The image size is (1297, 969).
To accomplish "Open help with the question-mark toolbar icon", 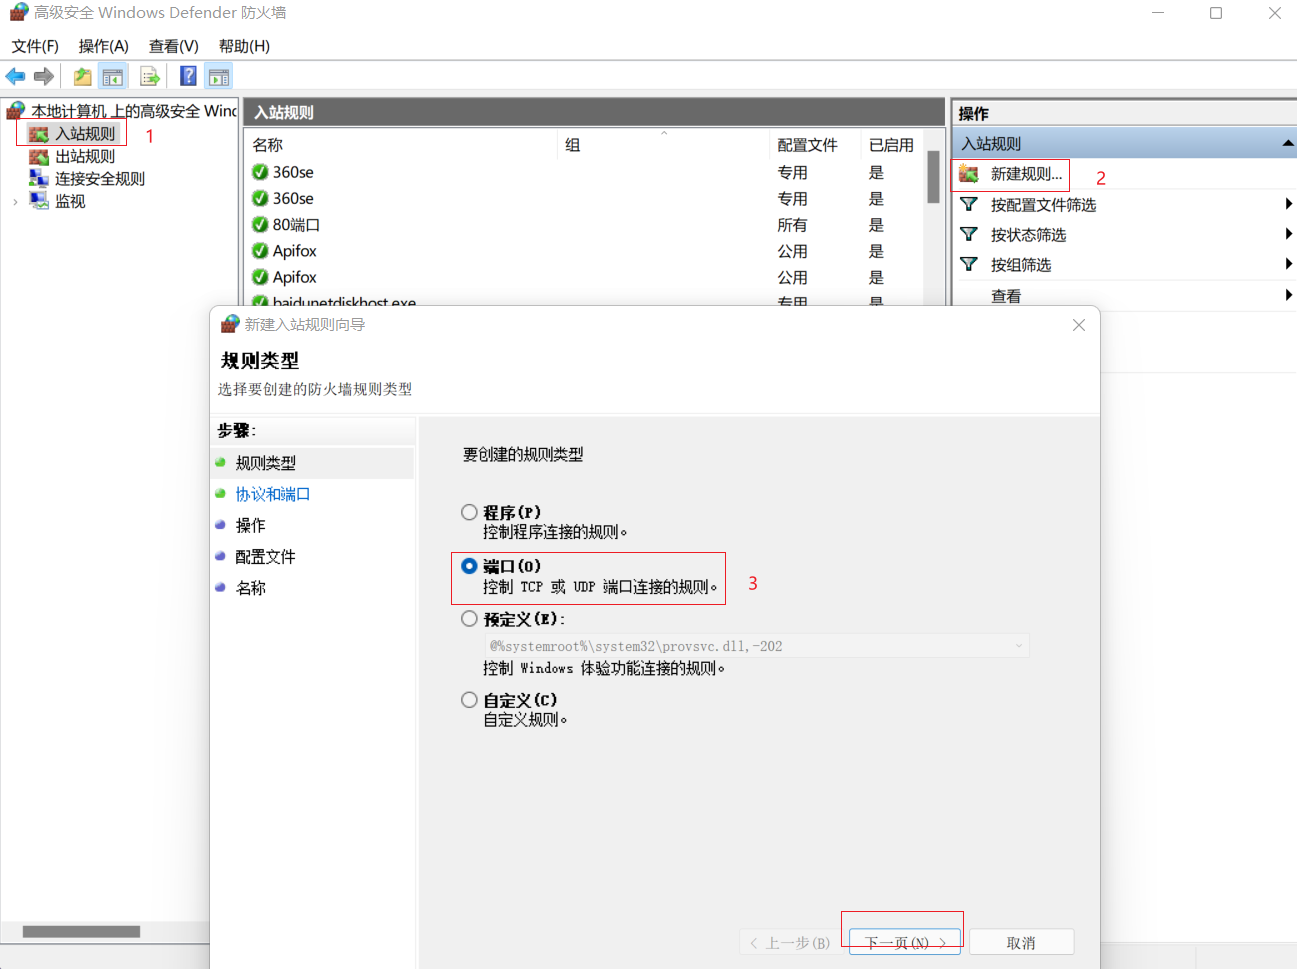I will tap(188, 76).
